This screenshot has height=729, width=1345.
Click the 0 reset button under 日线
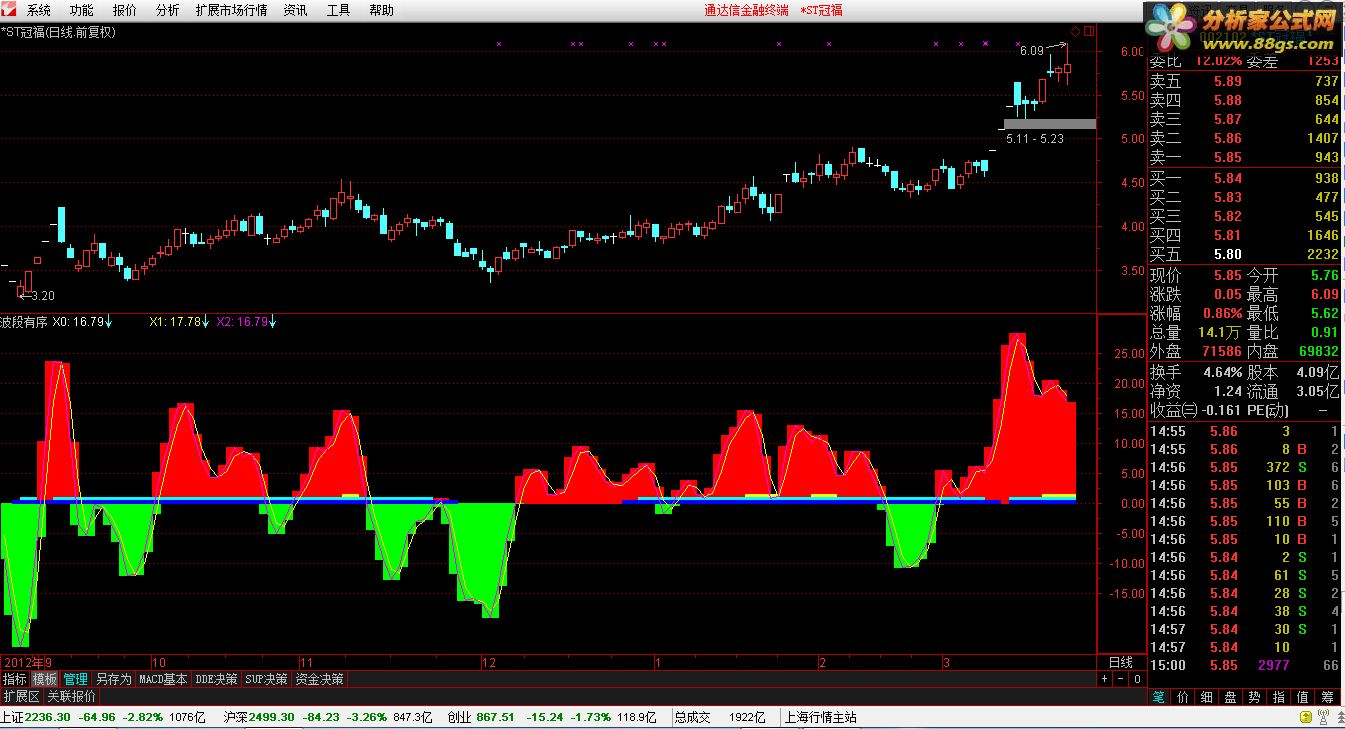(x=1136, y=679)
